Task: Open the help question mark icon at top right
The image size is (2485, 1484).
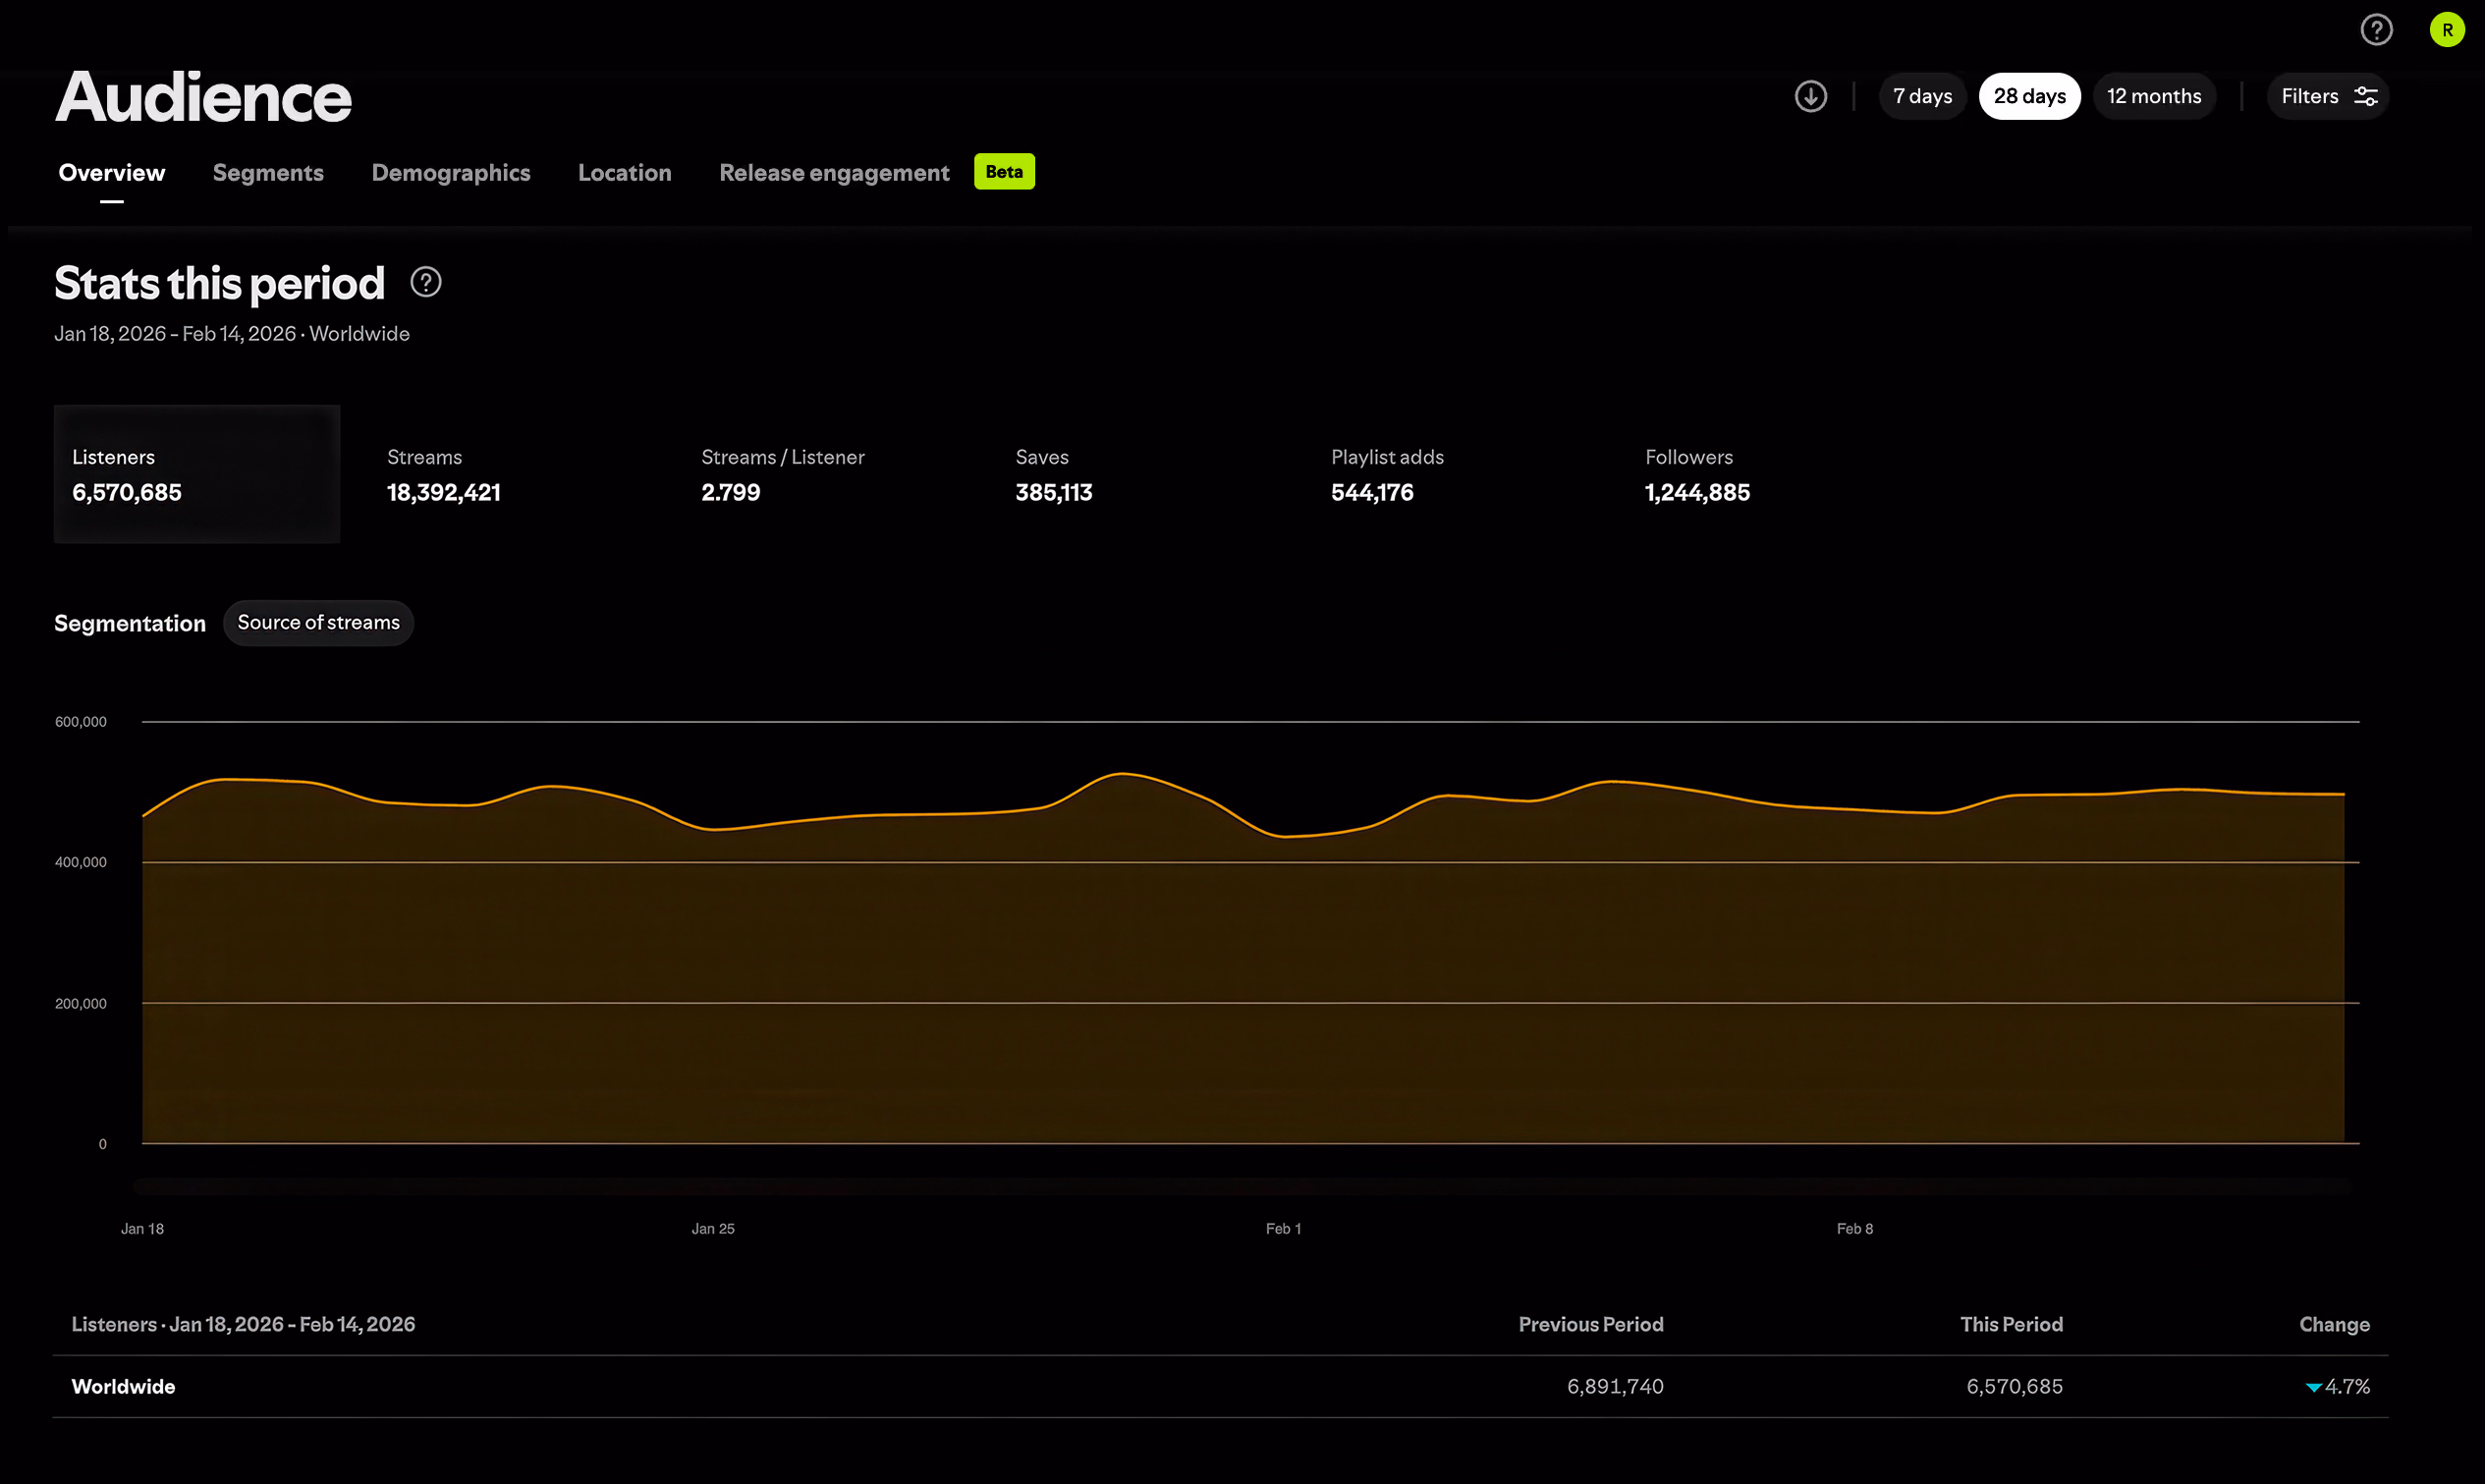Action: coord(2376,30)
